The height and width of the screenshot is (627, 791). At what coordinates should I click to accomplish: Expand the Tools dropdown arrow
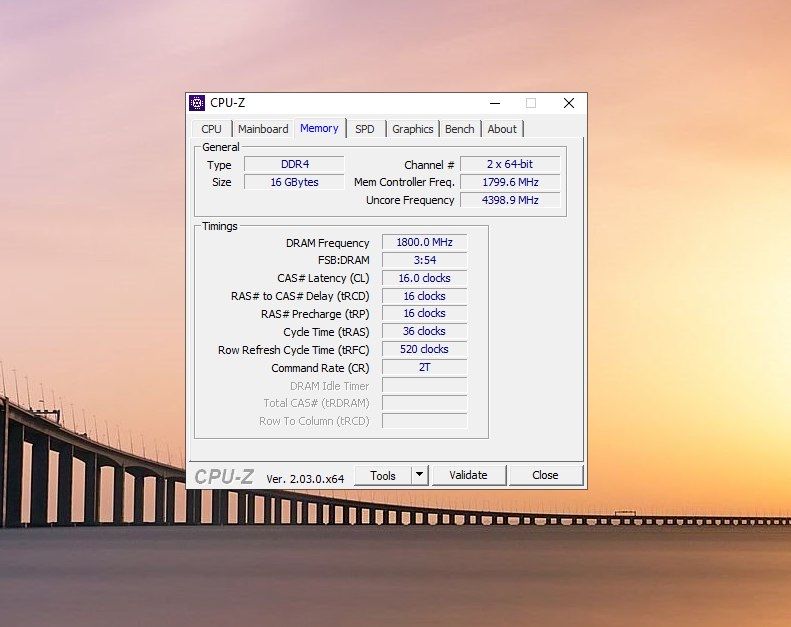[x=420, y=475]
